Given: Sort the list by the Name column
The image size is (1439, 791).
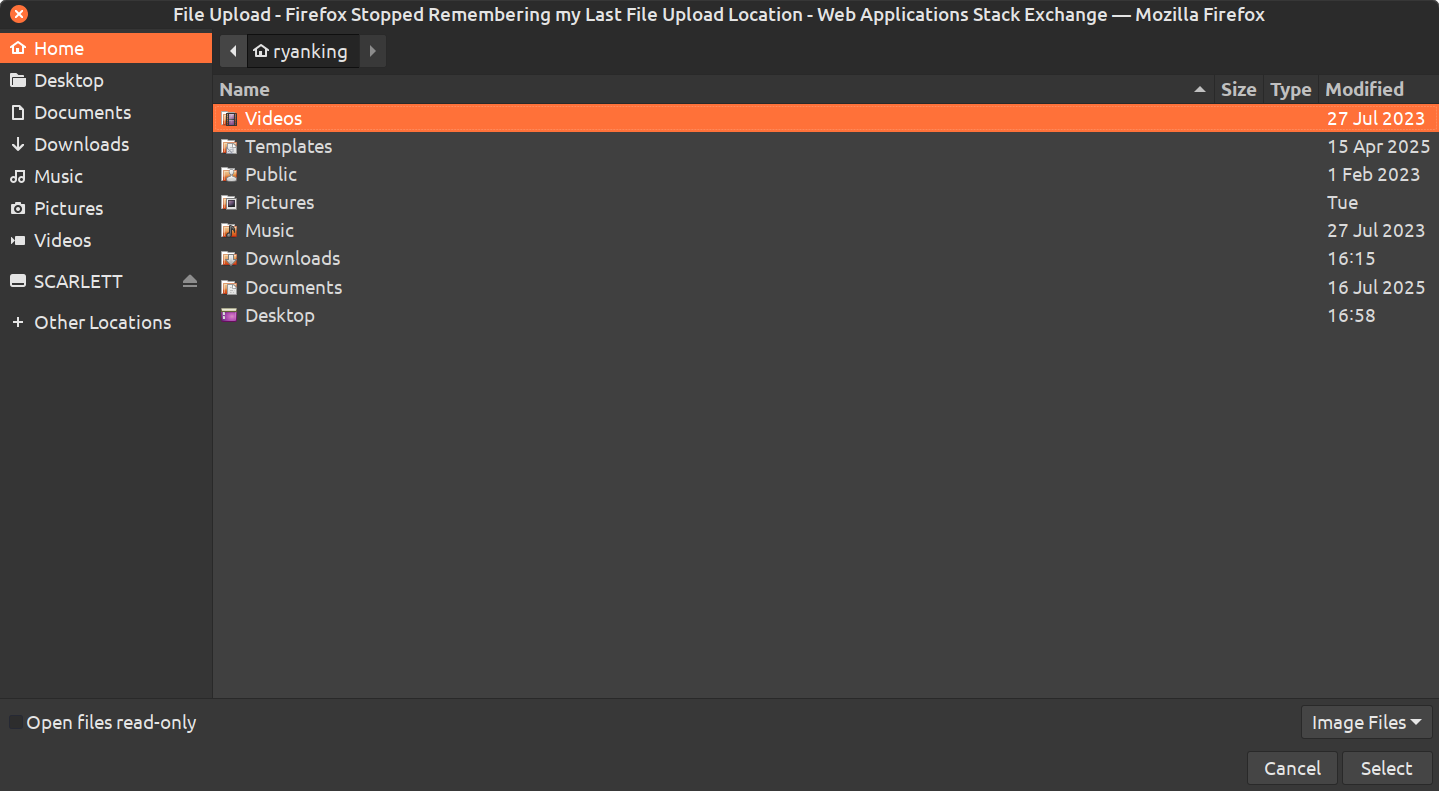Looking at the screenshot, I should [700, 90].
